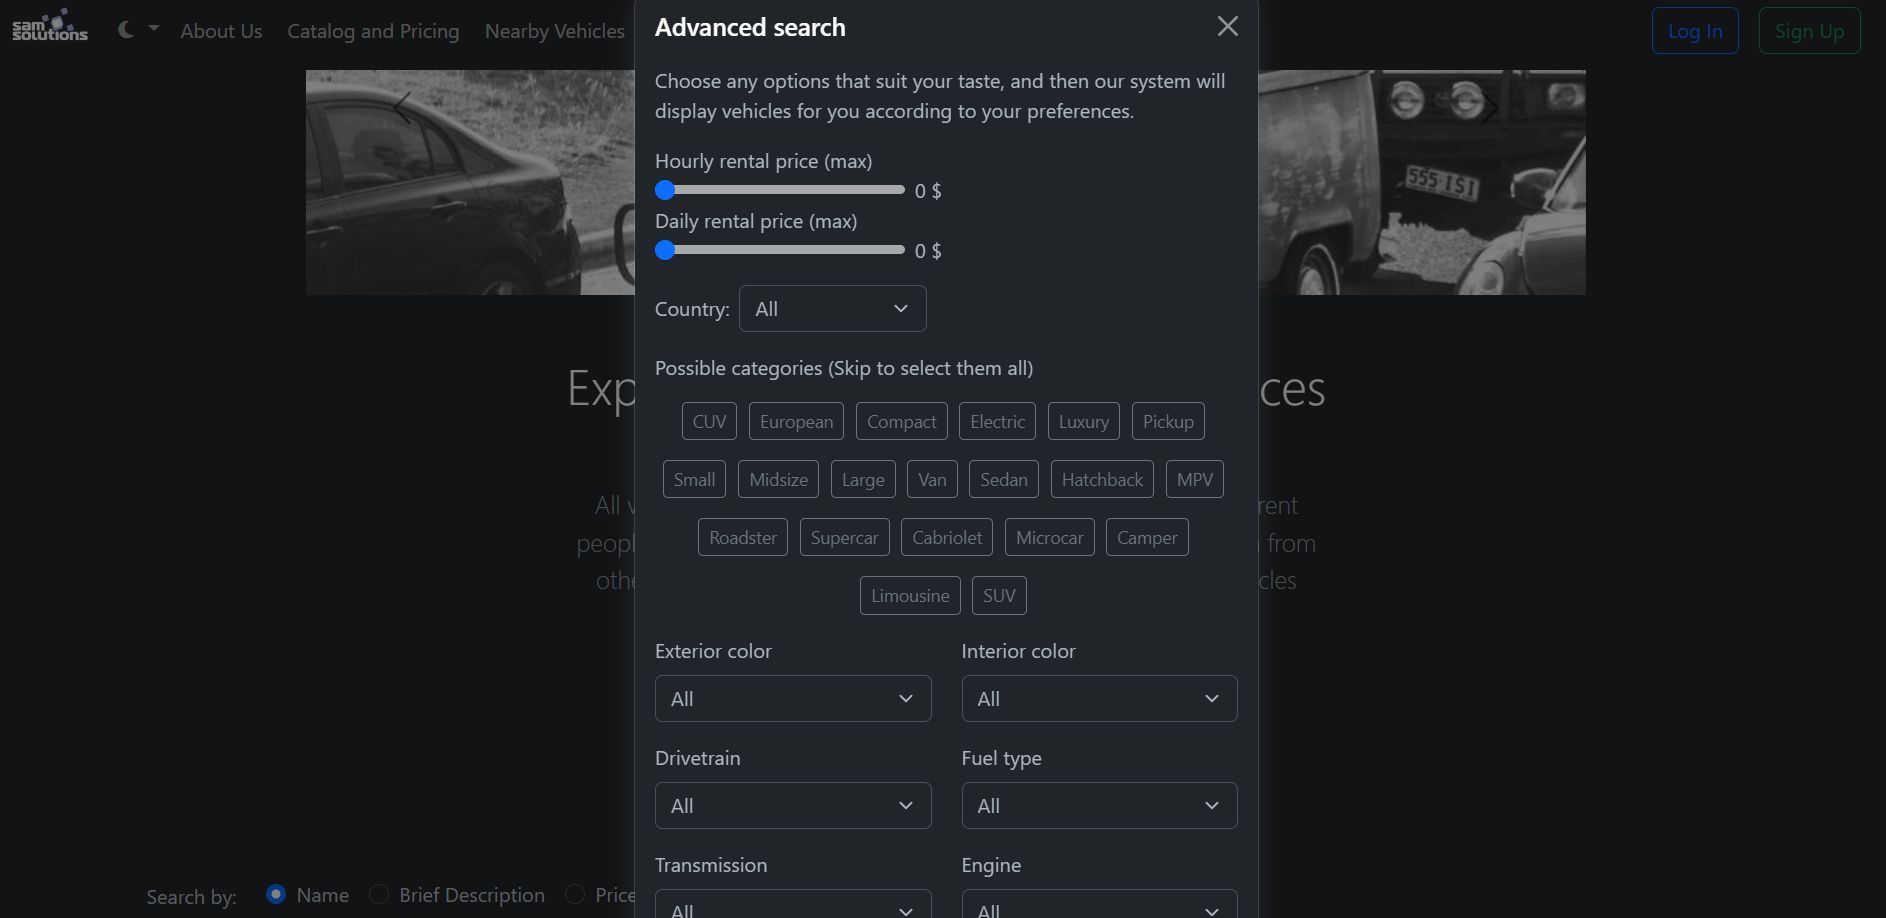Open the Fuel type dropdown
This screenshot has width=1886, height=918.
1099,806
